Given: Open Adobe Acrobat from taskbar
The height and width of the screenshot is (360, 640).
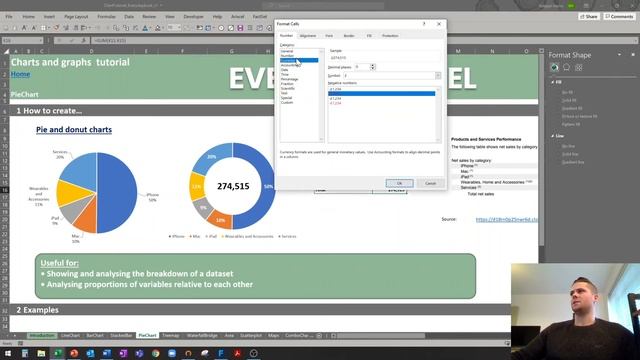Looking at the screenshot, I should 237,353.
